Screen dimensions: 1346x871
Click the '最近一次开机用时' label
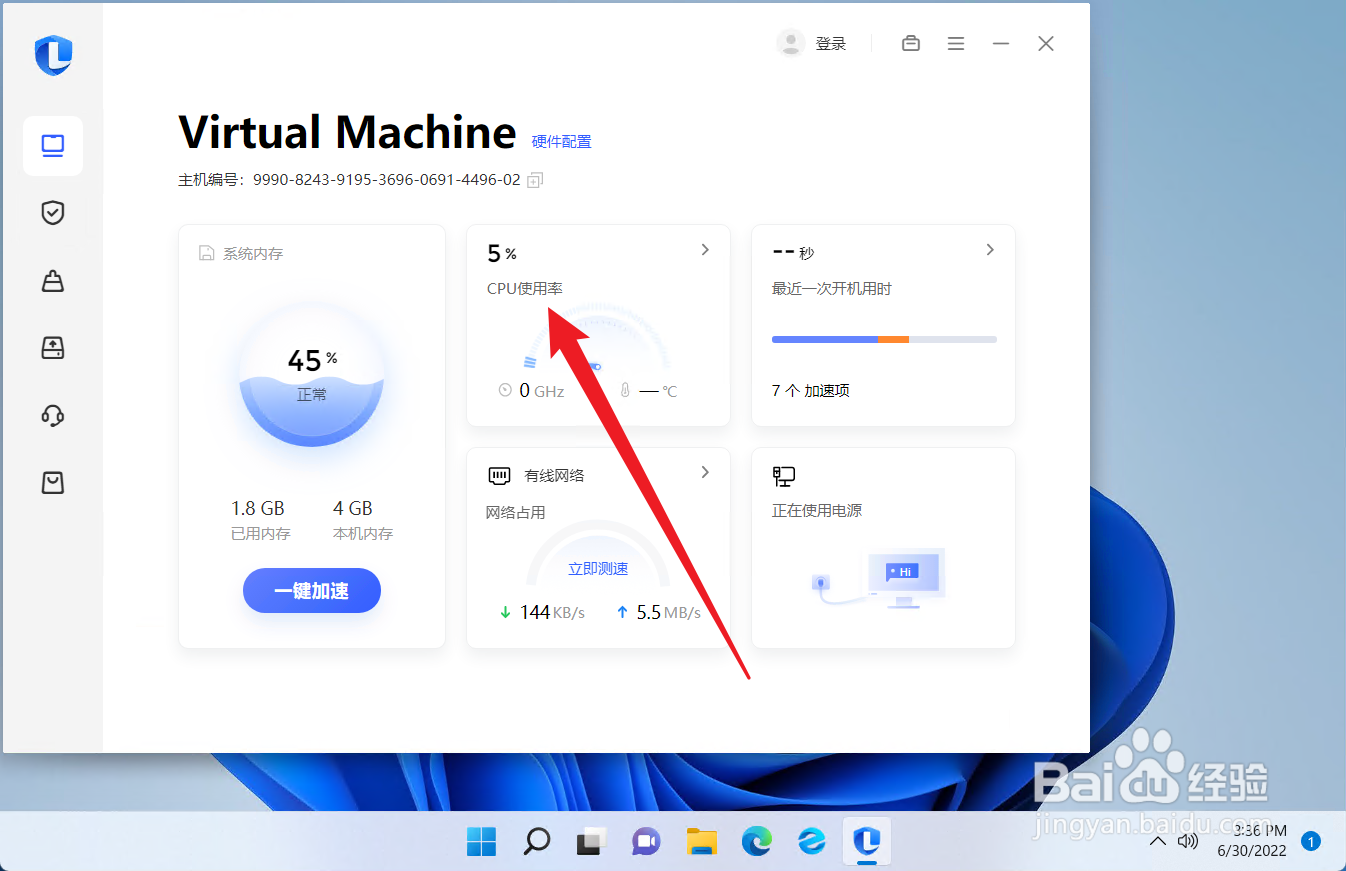coord(832,288)
